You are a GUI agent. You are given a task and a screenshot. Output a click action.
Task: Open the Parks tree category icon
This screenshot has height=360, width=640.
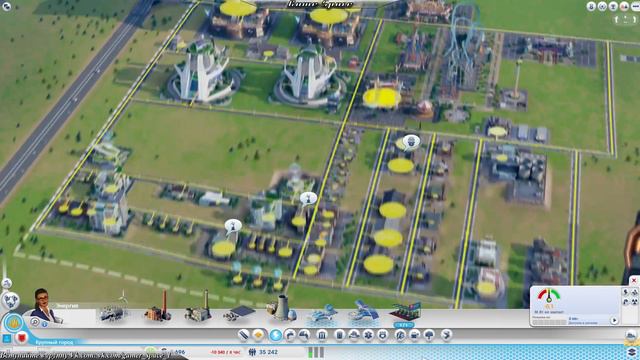429,335
